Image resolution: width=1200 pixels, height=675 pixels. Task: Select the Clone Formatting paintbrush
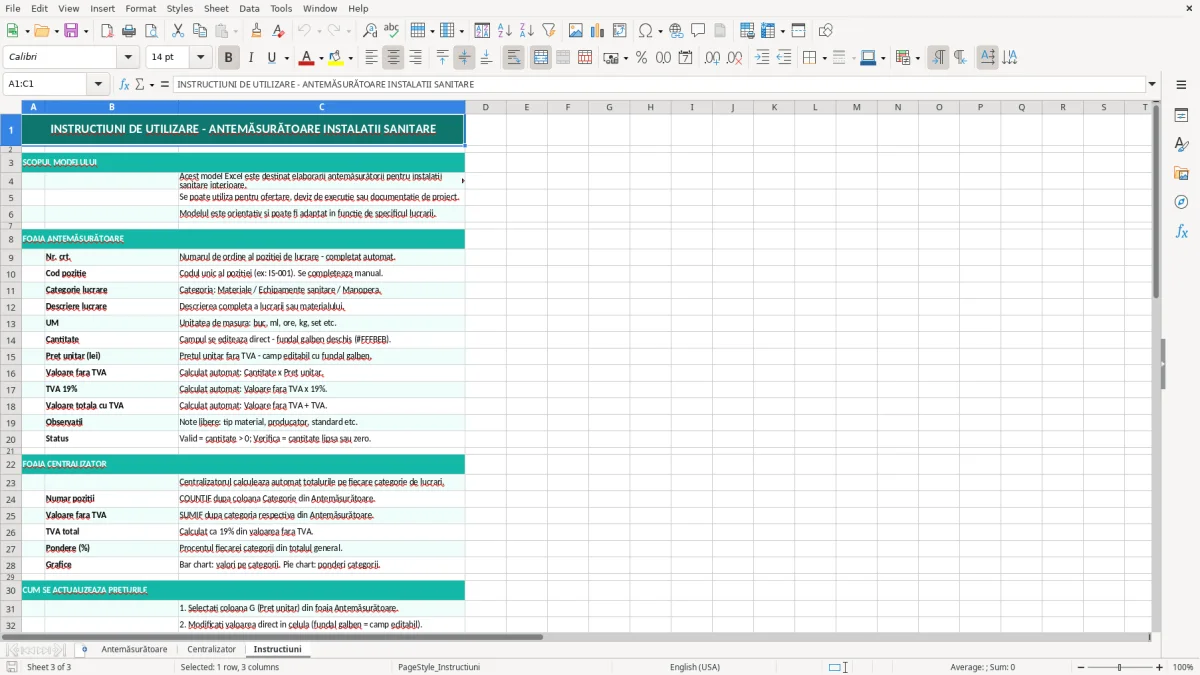(x=257, y=31)
